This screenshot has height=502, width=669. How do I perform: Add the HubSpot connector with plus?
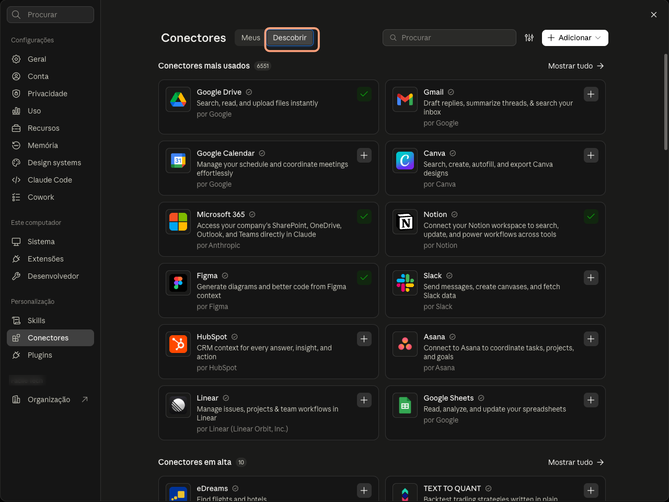[x=364, y=339]
